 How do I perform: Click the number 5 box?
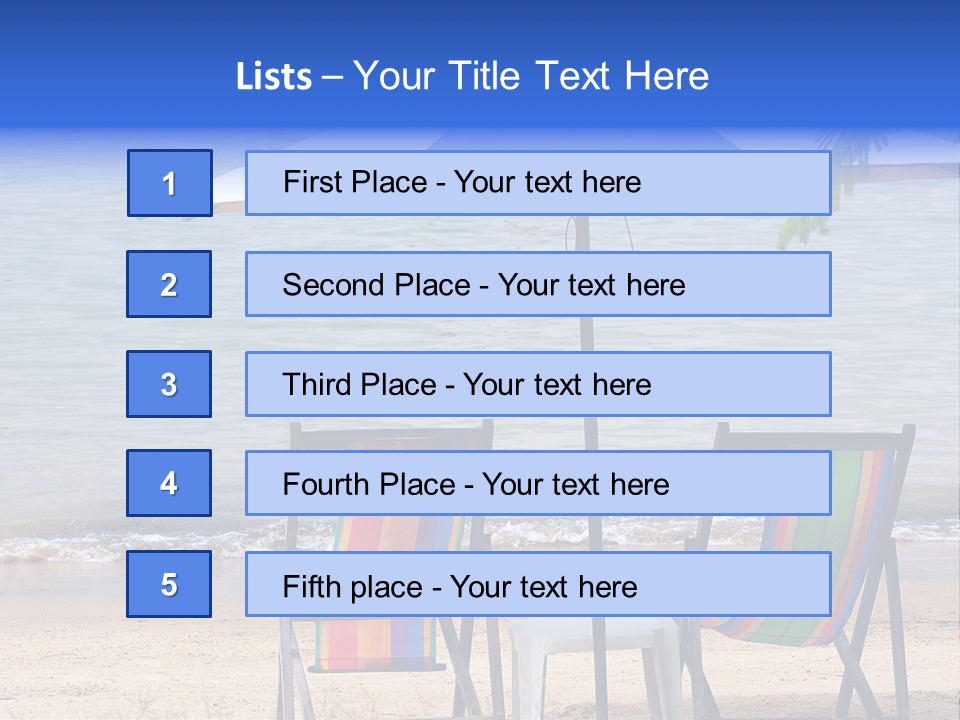(x=169, y=584)
